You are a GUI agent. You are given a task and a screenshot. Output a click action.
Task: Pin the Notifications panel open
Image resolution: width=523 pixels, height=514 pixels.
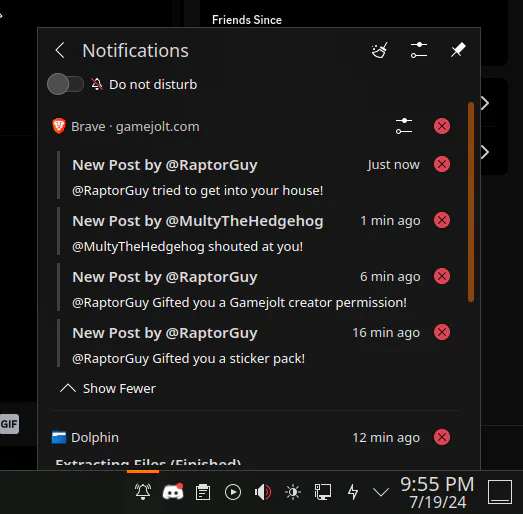click(458, 50)
